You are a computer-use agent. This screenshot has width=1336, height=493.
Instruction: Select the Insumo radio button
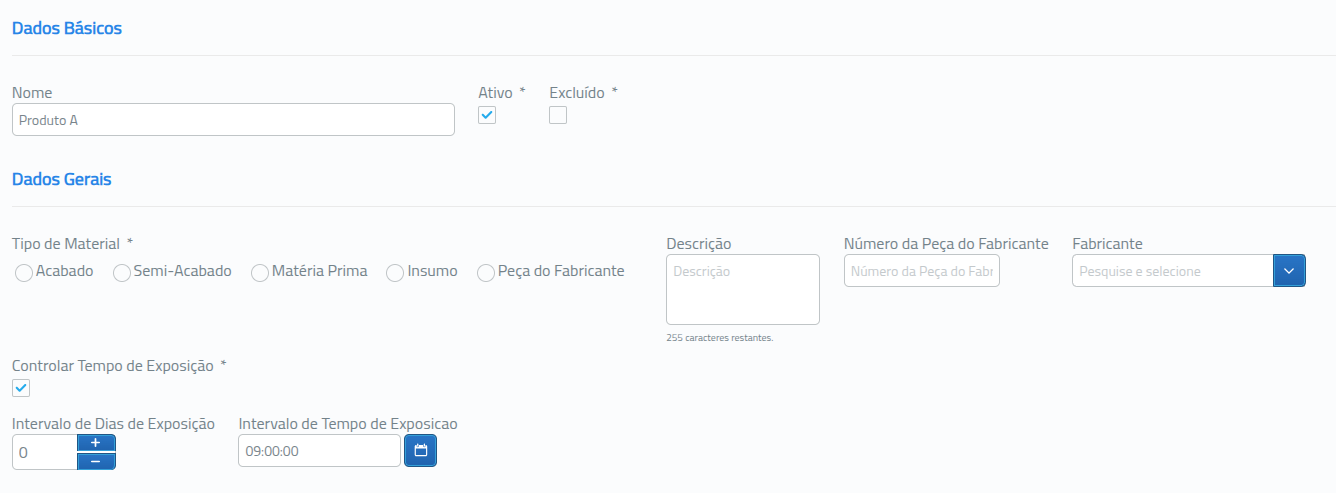[395, 272]
